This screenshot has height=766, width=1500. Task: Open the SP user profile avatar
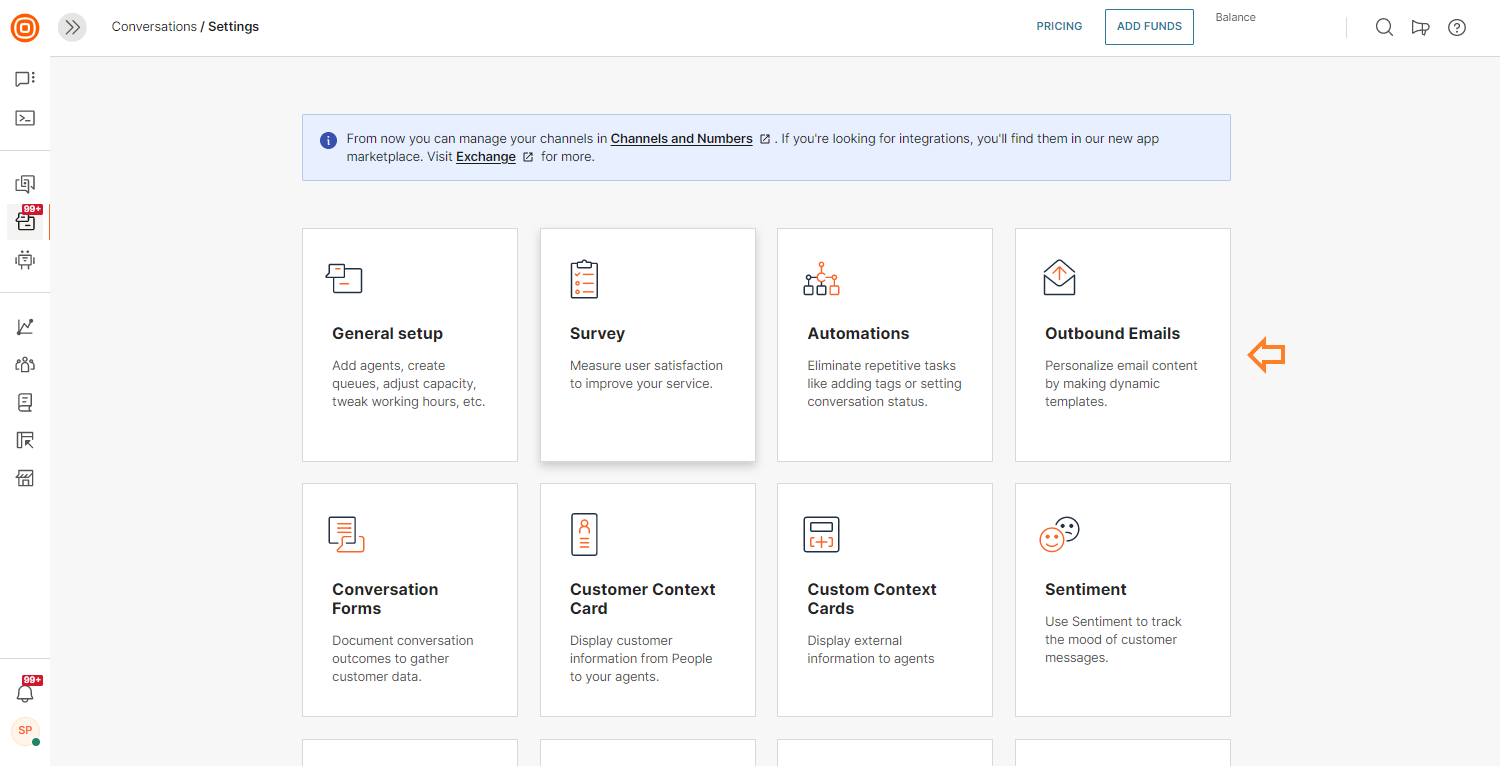[x=25, y=731]
